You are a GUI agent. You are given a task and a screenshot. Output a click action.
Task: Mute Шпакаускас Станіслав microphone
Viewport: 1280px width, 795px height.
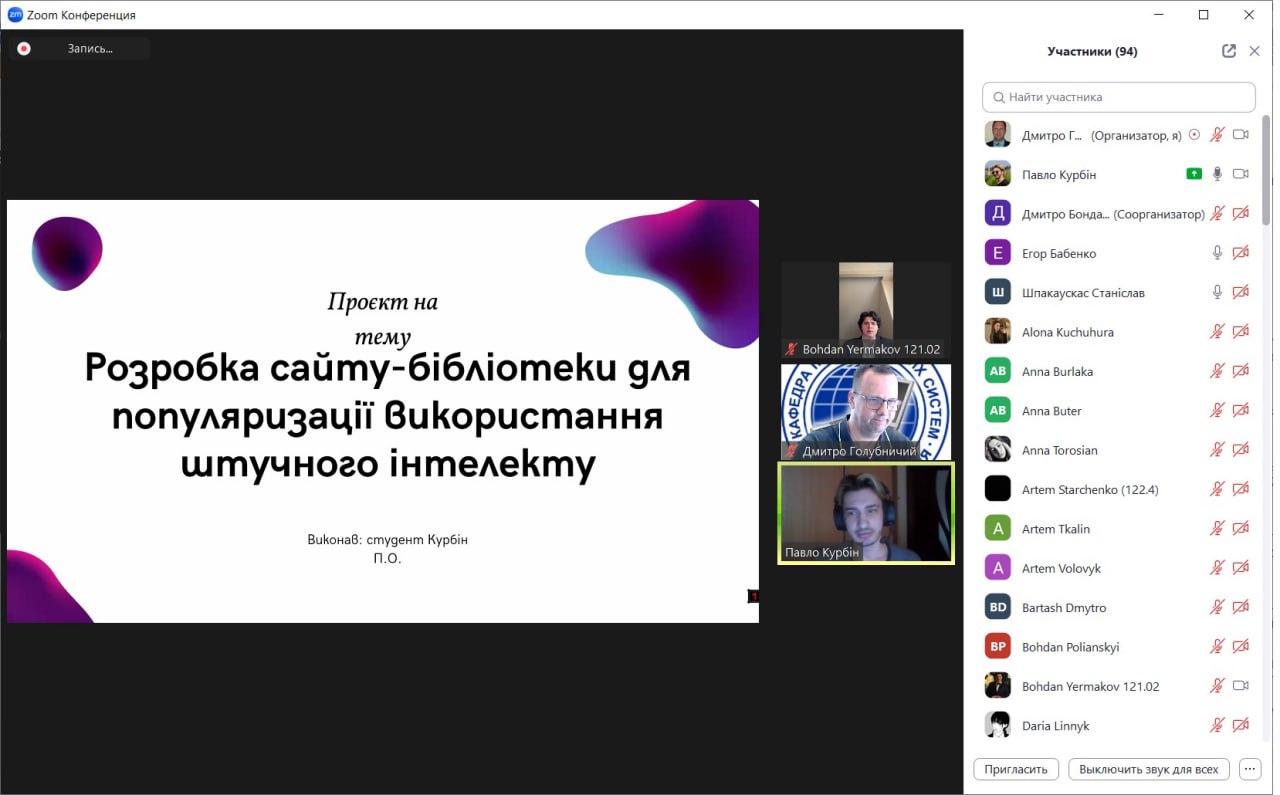1217,292
